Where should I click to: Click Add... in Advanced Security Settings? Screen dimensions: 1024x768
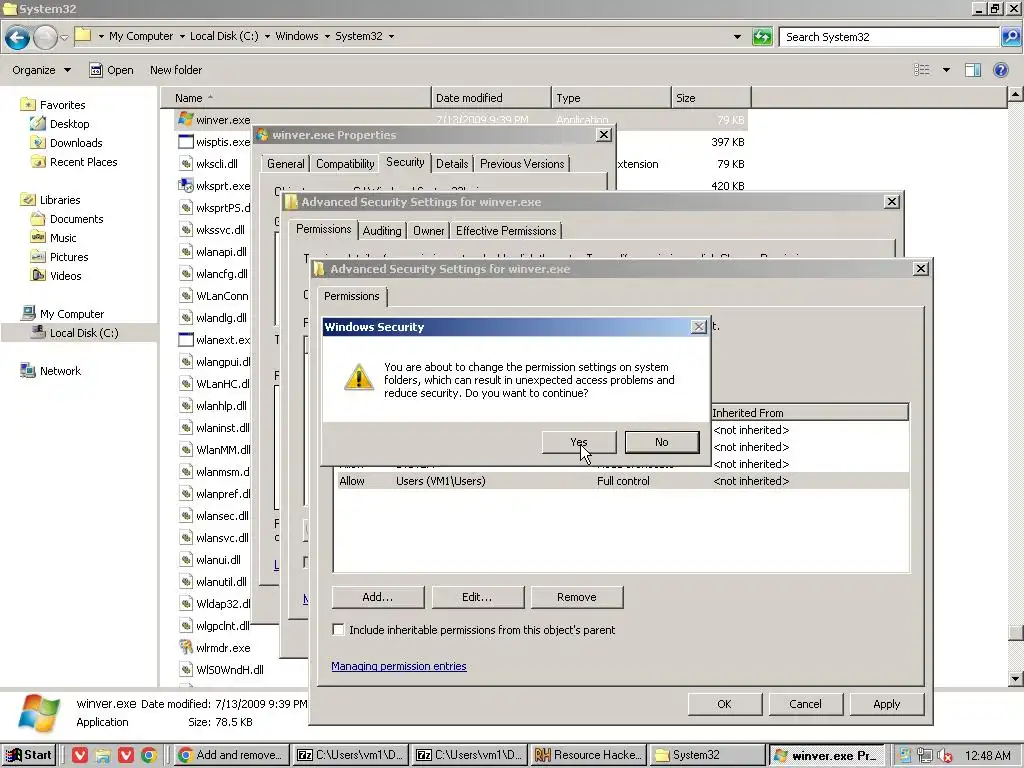[x=377, y=597]
